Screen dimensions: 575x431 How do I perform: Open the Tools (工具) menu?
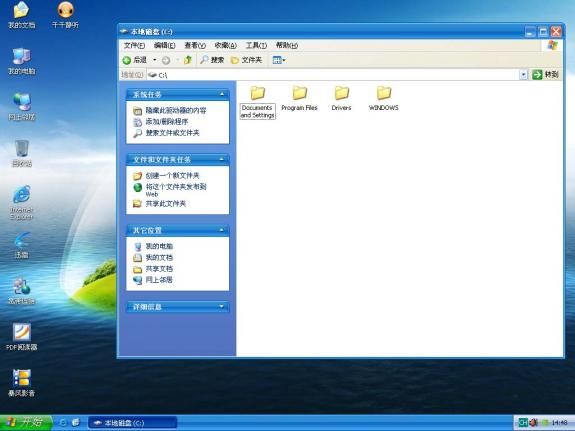pos(256,45)
